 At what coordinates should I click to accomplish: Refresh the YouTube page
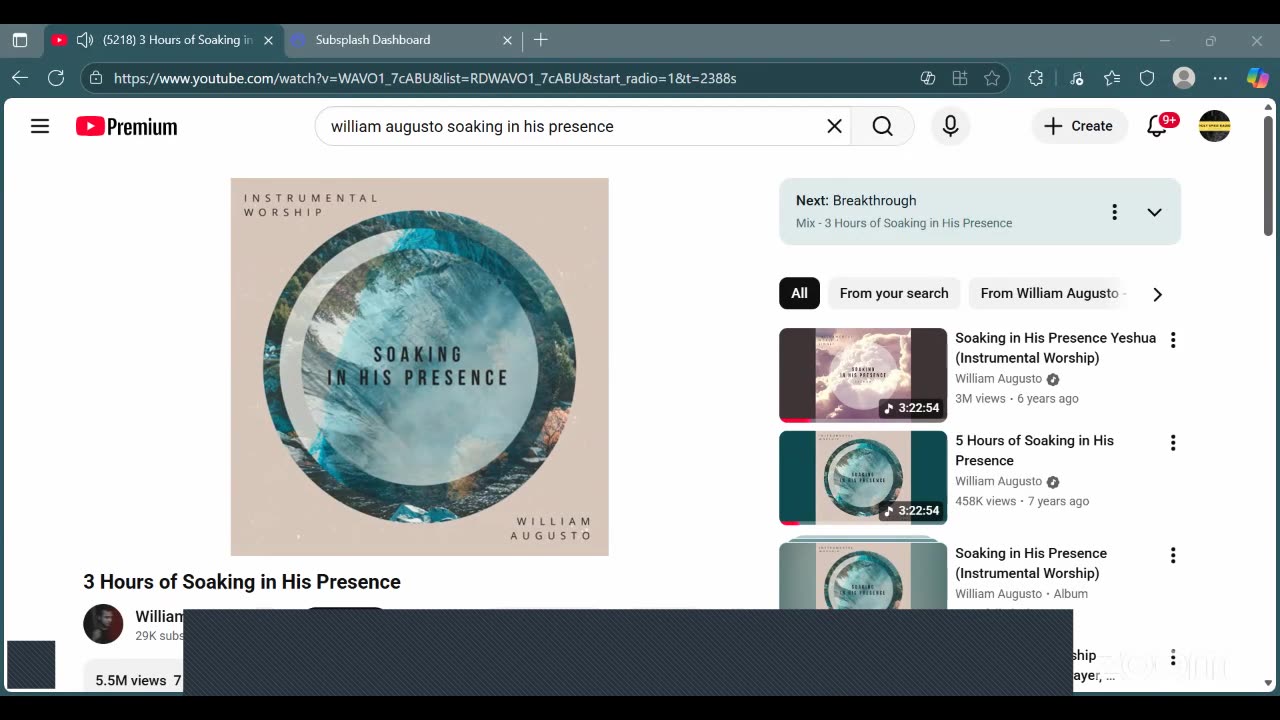[56, 78]
